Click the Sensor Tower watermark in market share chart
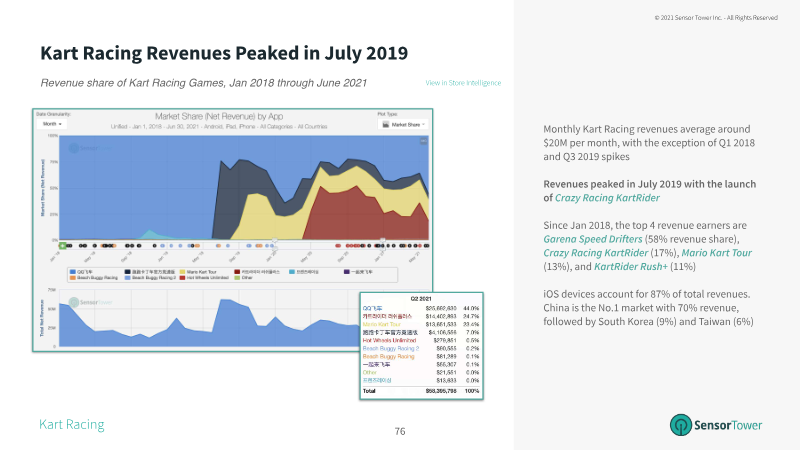This screenshot has height=450, width=800. (91, 148)
